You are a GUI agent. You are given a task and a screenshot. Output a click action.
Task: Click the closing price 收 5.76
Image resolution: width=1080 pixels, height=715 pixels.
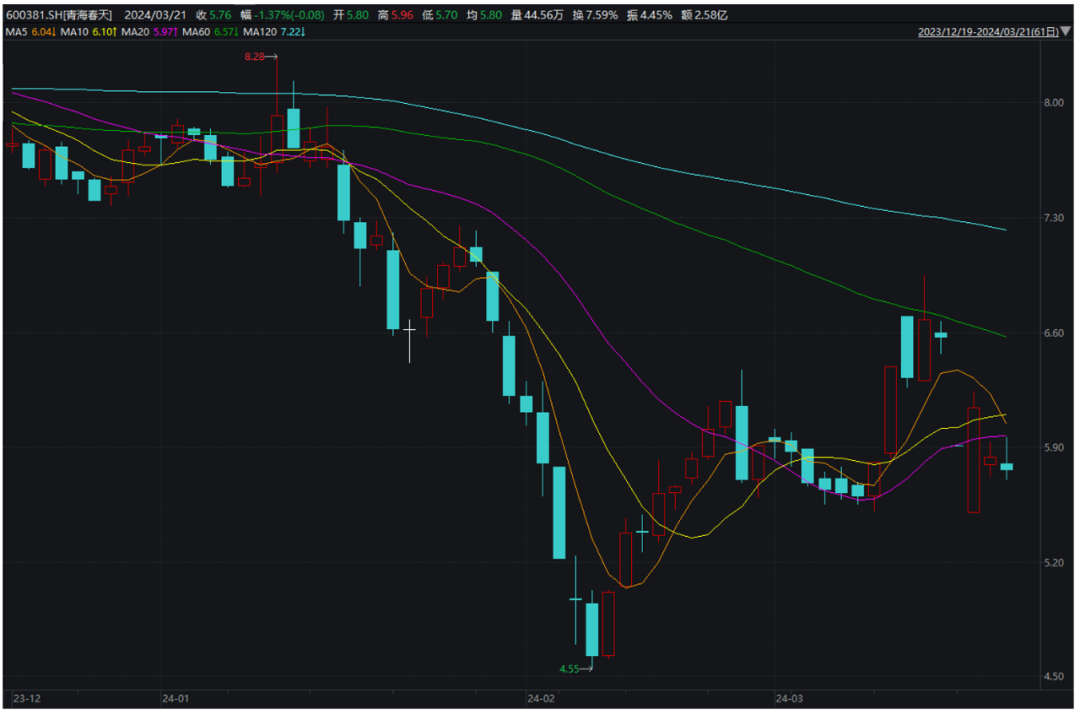tap(214, 15)
